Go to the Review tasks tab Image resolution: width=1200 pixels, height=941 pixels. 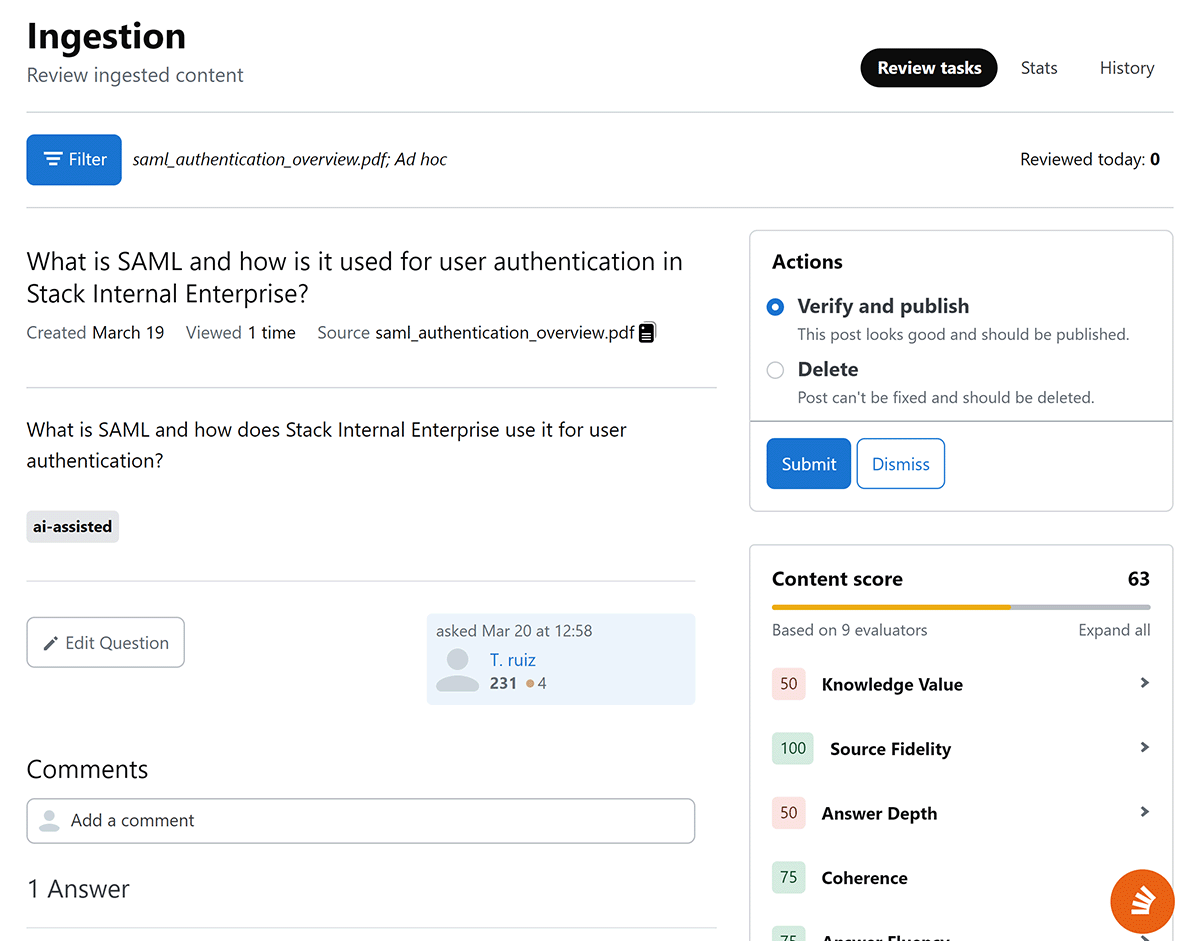(x=929, y=68)
